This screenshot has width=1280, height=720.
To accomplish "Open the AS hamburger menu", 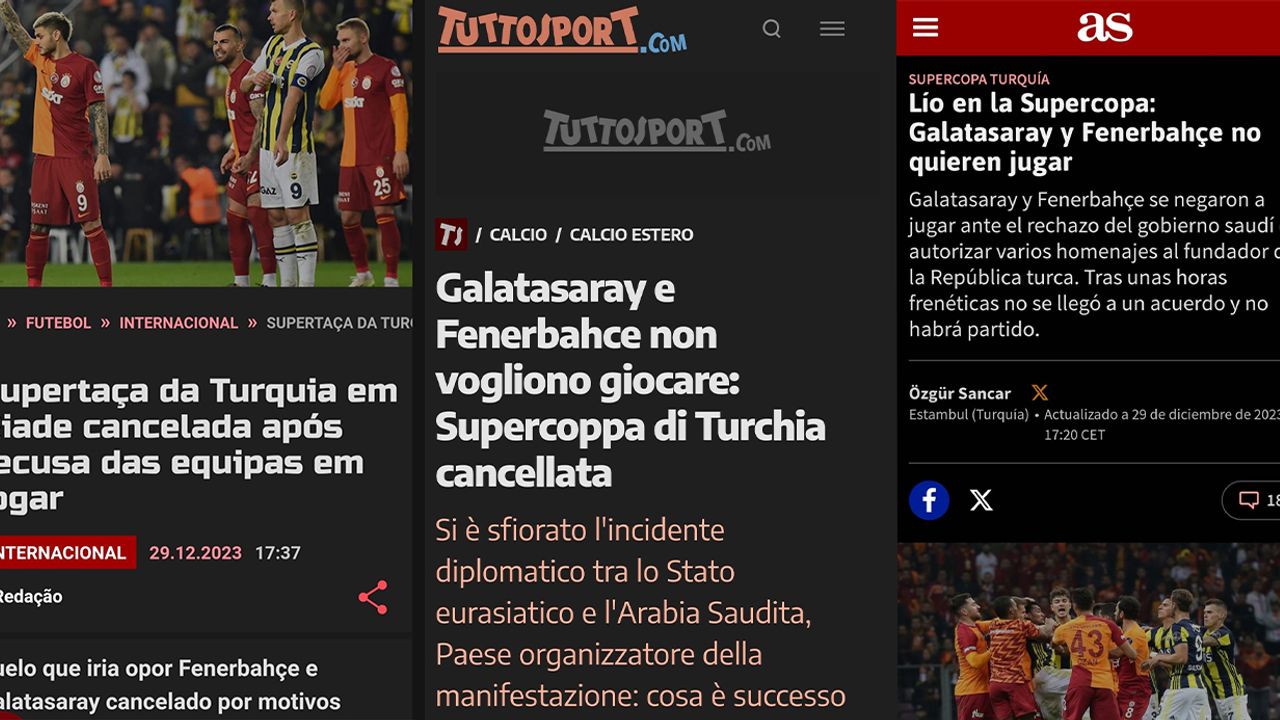I will (x=926, y=27).
